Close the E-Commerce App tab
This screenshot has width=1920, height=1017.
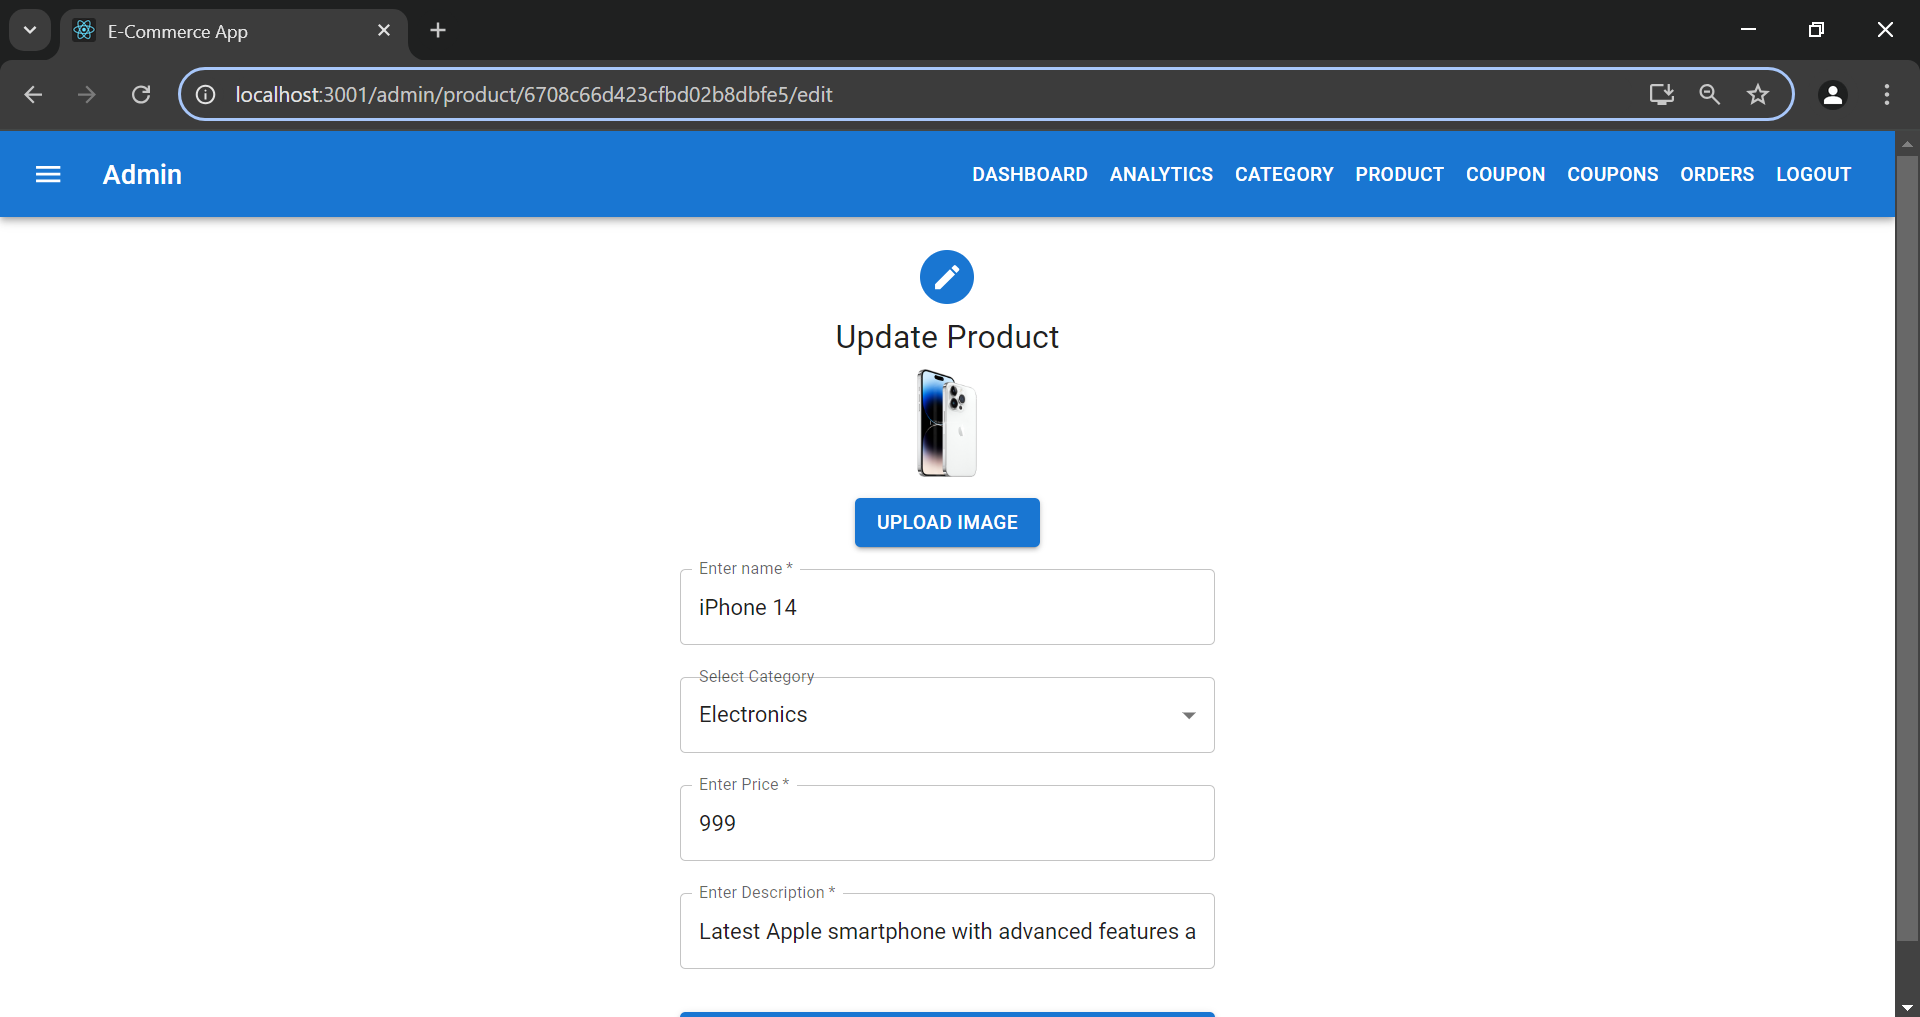pyautogui.click(x=384, y=30)
